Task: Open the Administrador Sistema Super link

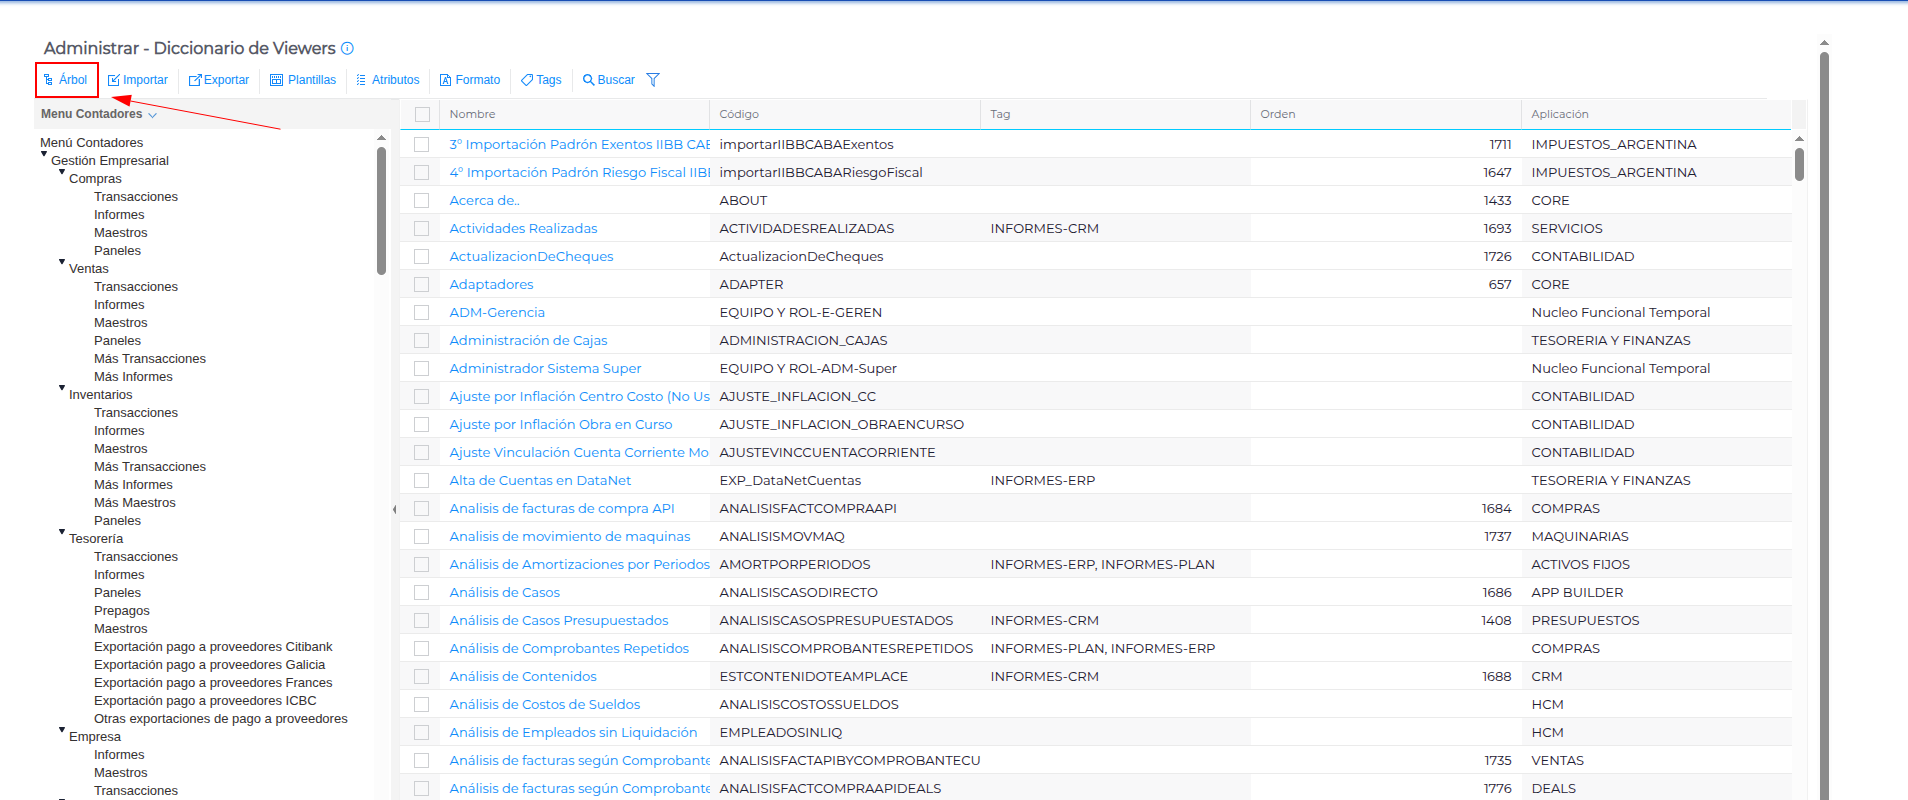Action: (x=545, y=368)
